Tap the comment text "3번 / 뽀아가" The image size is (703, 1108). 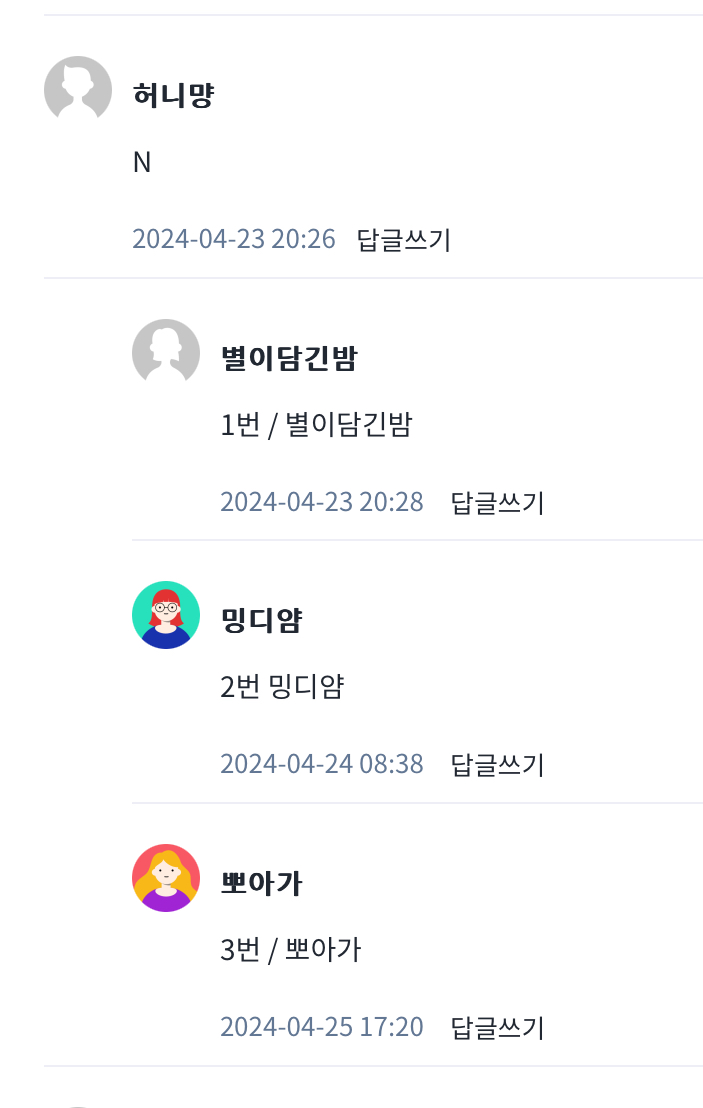click(290, 949)
